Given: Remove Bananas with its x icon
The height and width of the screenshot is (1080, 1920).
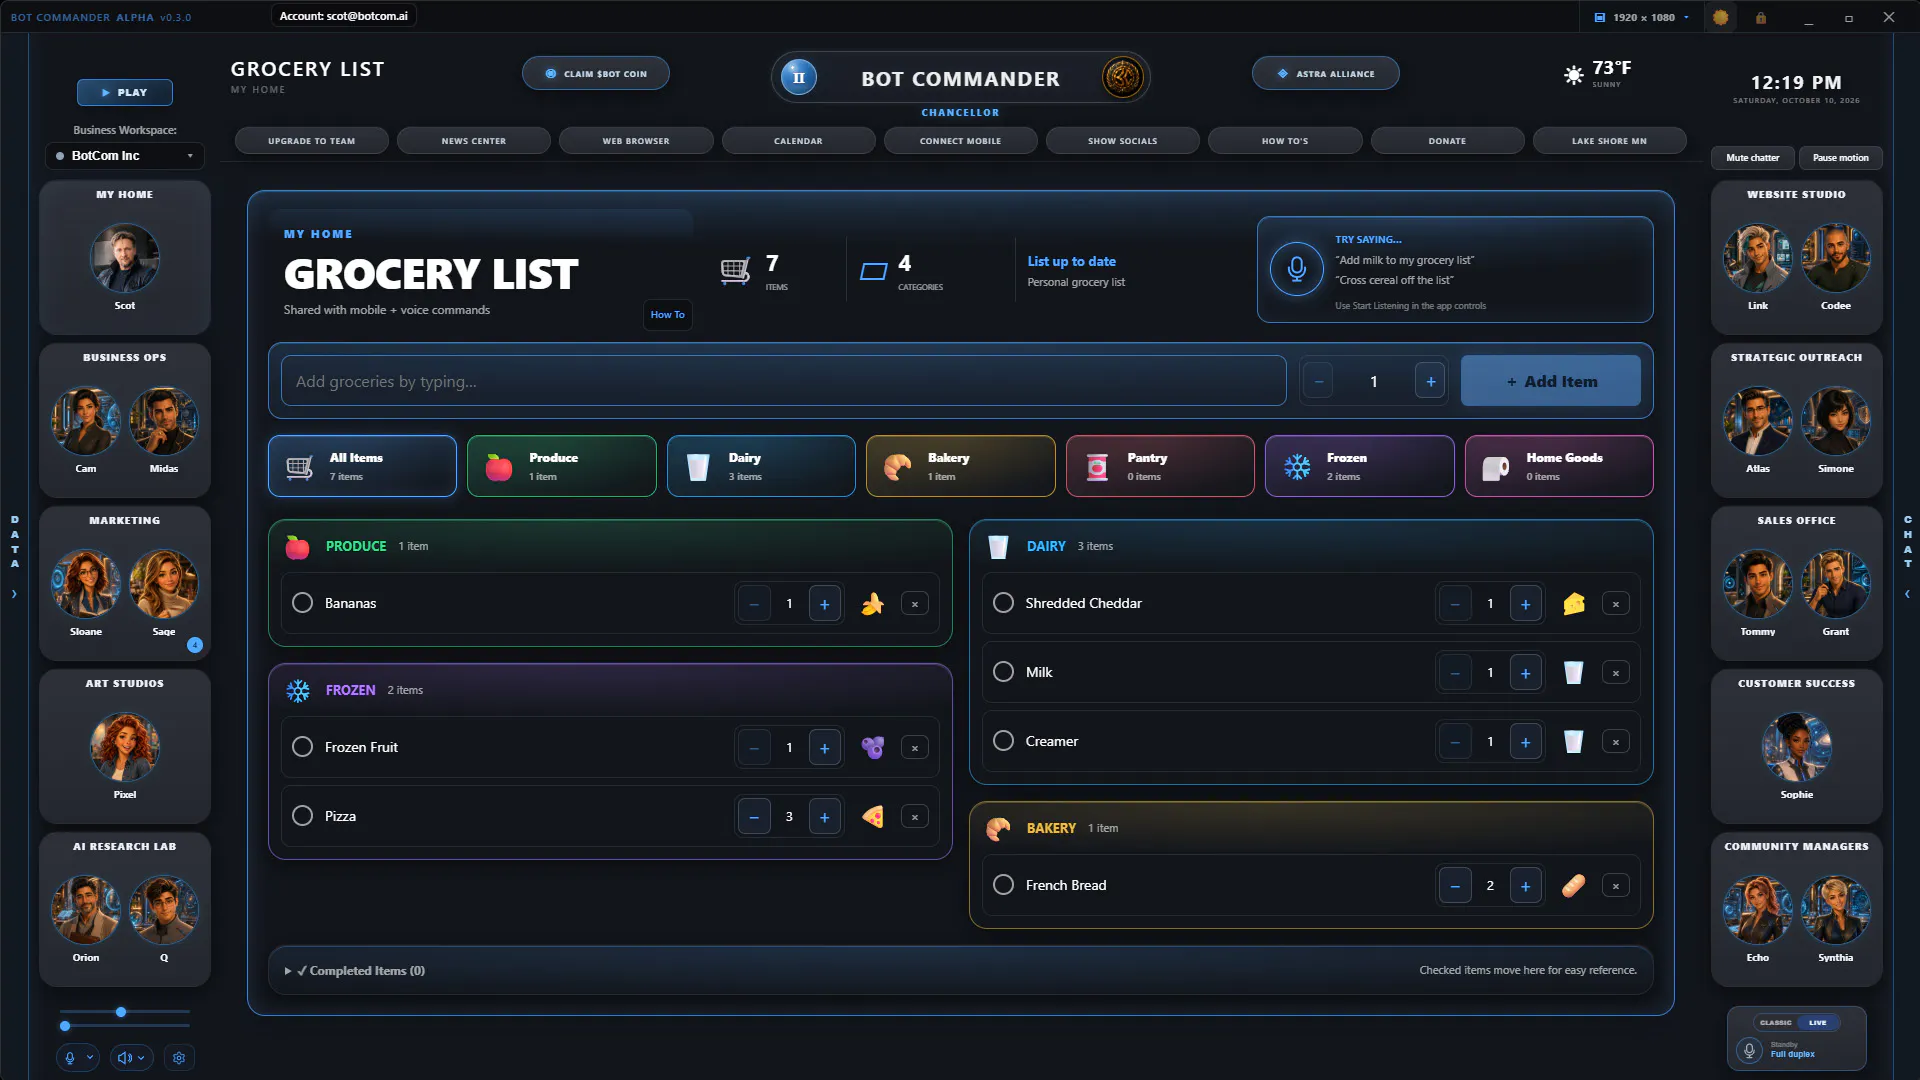Looking at the screenshot, I should click(914, 604).
